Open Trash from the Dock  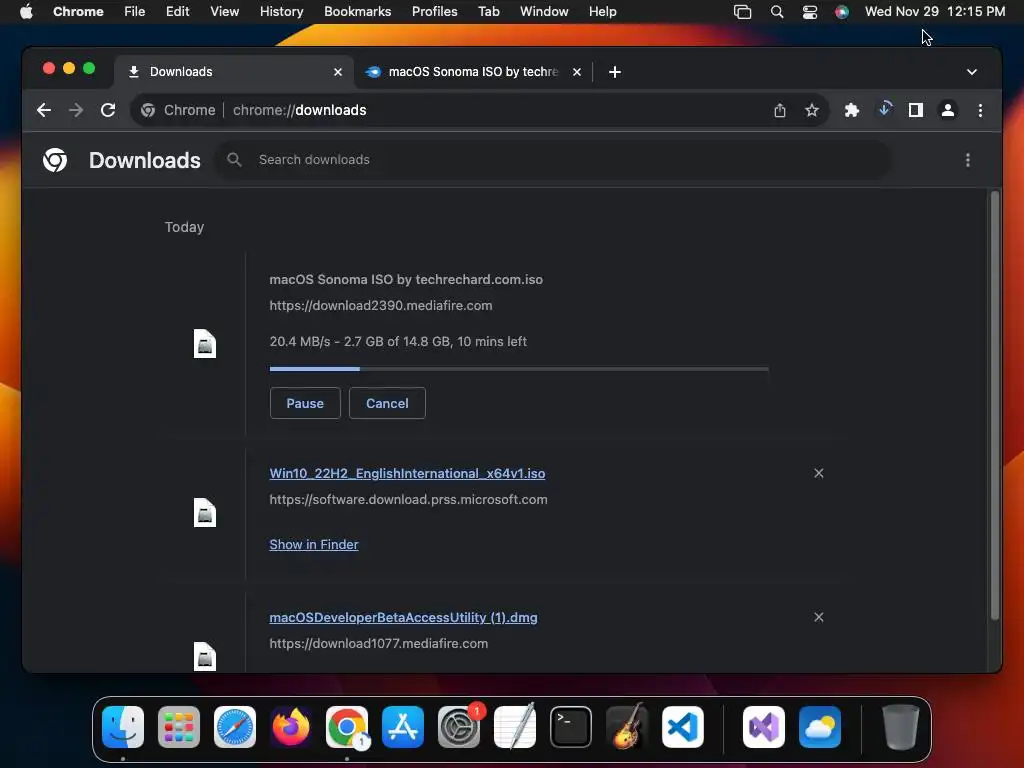pyautogui.click(x=901, y=727)
